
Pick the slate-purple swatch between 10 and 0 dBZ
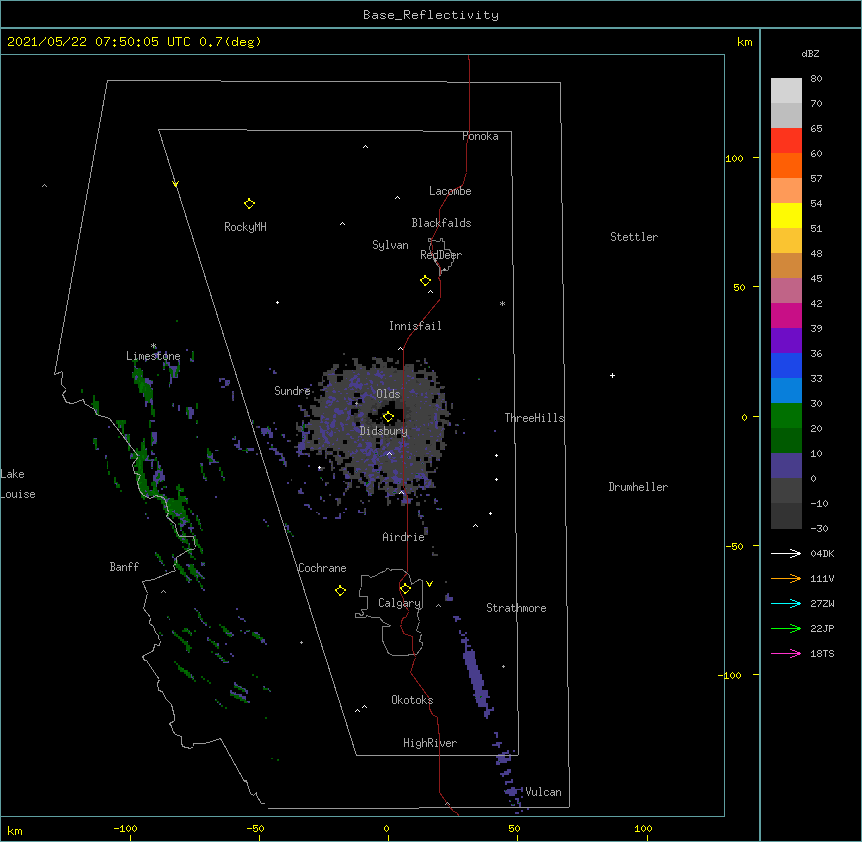point(786,466)
